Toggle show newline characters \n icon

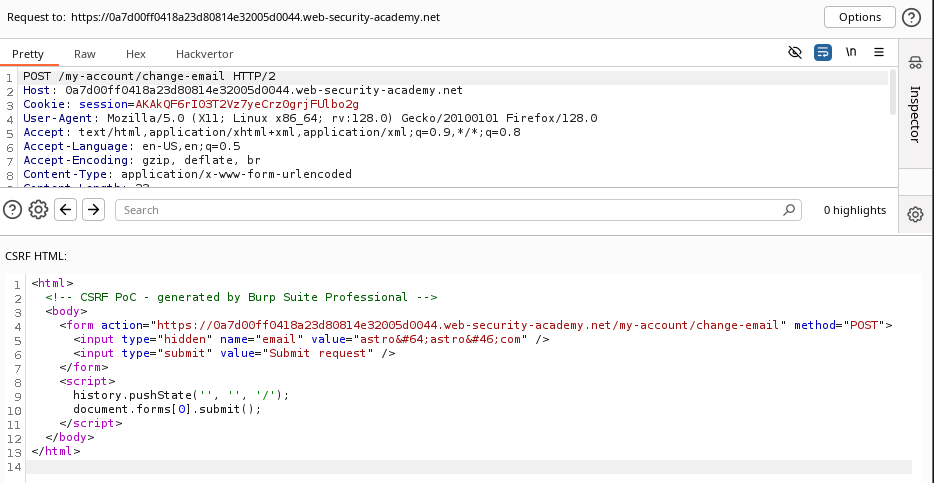point(851,52)
